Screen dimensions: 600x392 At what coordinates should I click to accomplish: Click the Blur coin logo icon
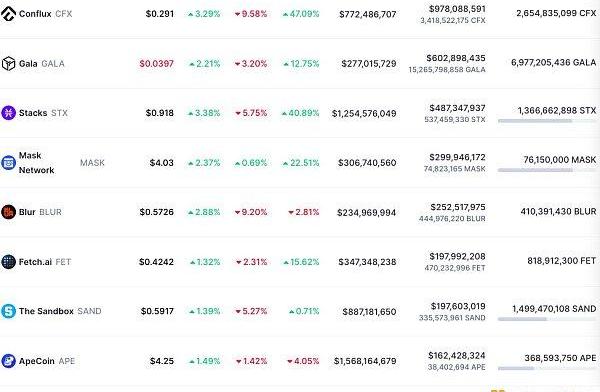click(8, 212)
